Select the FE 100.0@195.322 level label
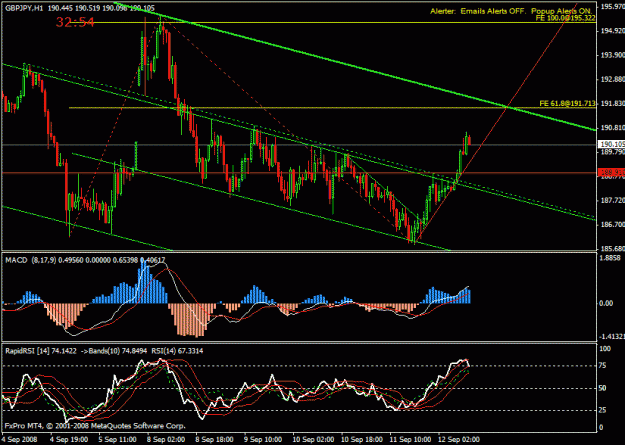Image resolution: width=625 pixels, height=445 pixels. point(566,18)
